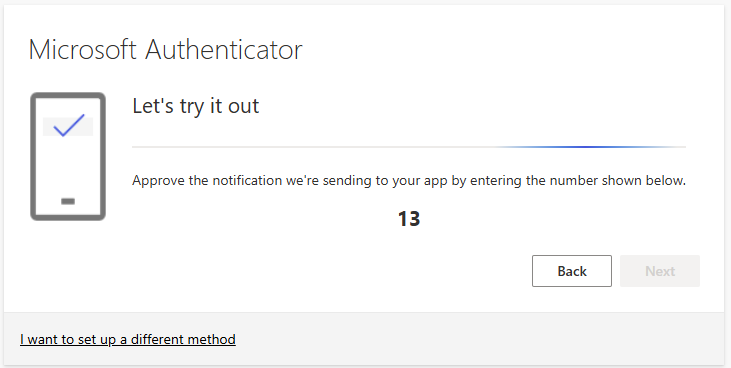Click the phone's grey home button graphic

(x=68, y=201)
